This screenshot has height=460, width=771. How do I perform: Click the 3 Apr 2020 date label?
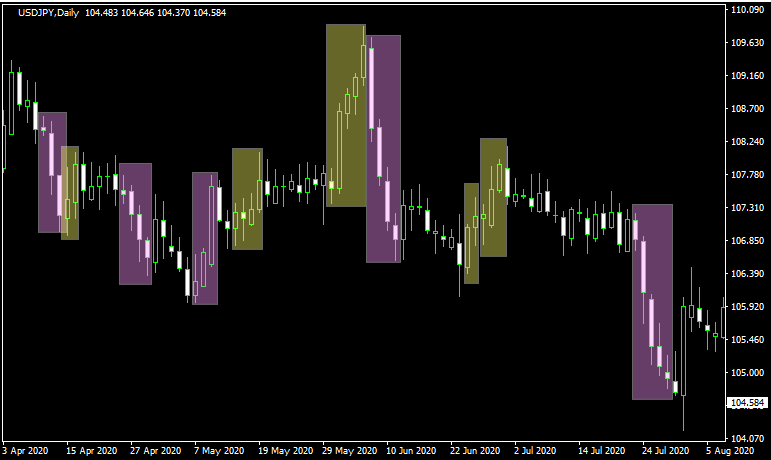click(25, 451)
